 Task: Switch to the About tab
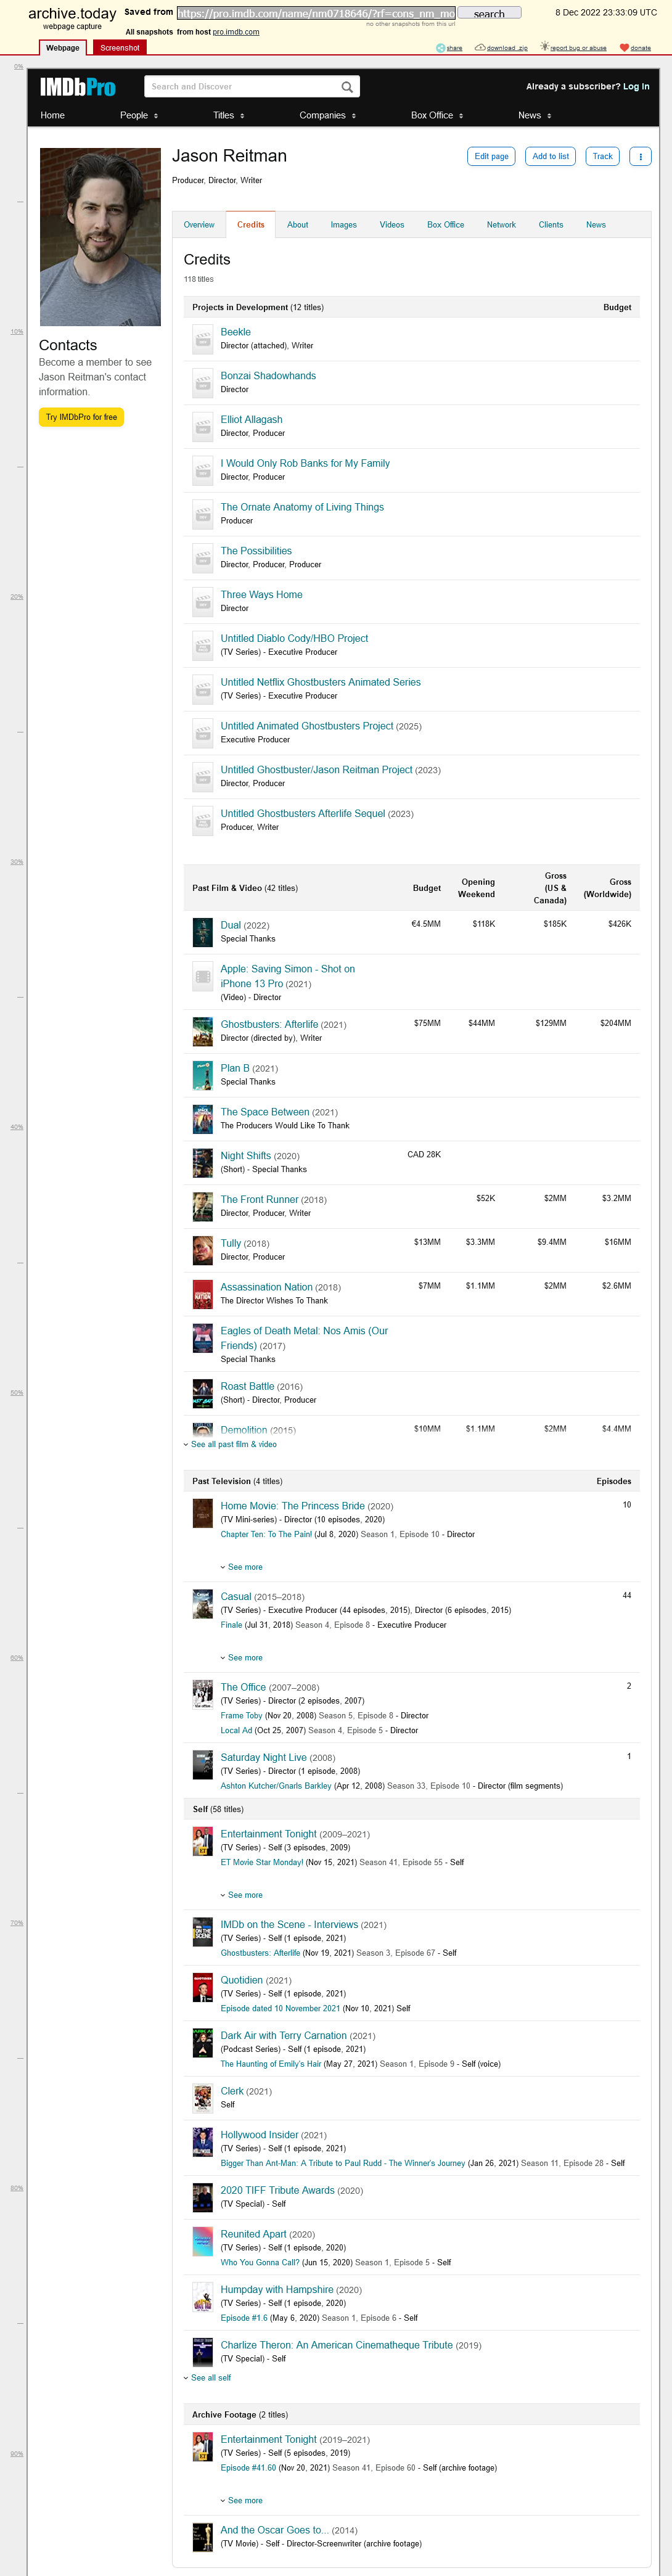click(x=298, y=225)
